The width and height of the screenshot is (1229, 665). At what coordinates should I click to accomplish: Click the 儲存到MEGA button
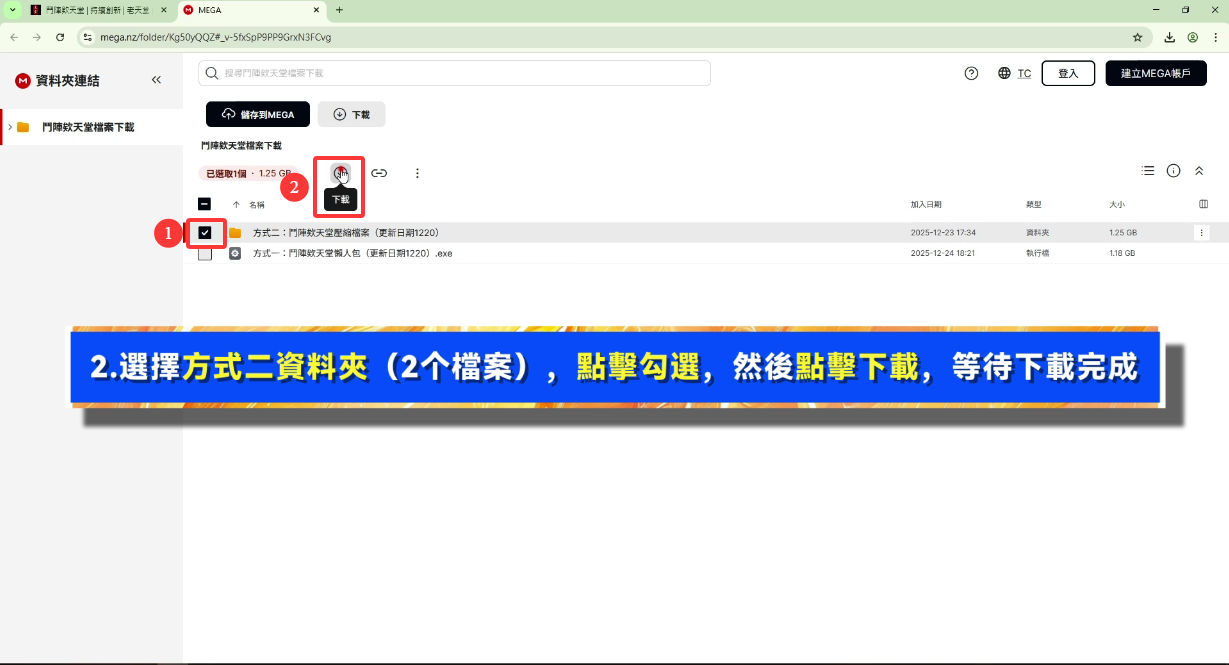(x=258, y=114)
